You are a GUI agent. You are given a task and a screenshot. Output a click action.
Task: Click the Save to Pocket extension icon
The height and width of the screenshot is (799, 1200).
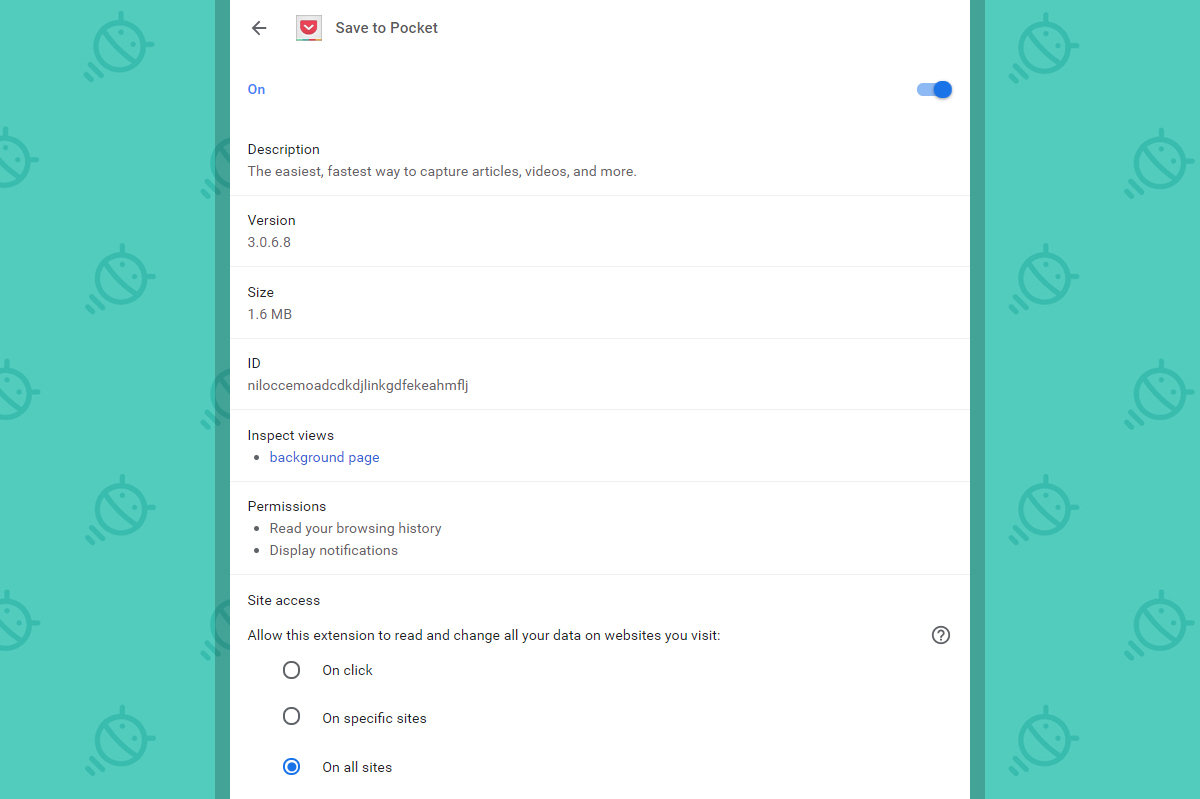309,28
